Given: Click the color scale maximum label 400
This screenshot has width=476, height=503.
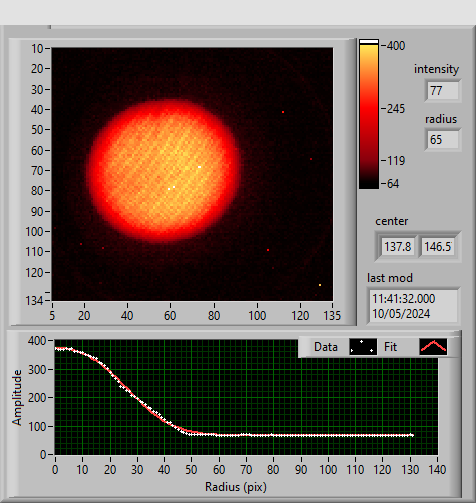Looking at the screenshot, I should click(396, 46).
